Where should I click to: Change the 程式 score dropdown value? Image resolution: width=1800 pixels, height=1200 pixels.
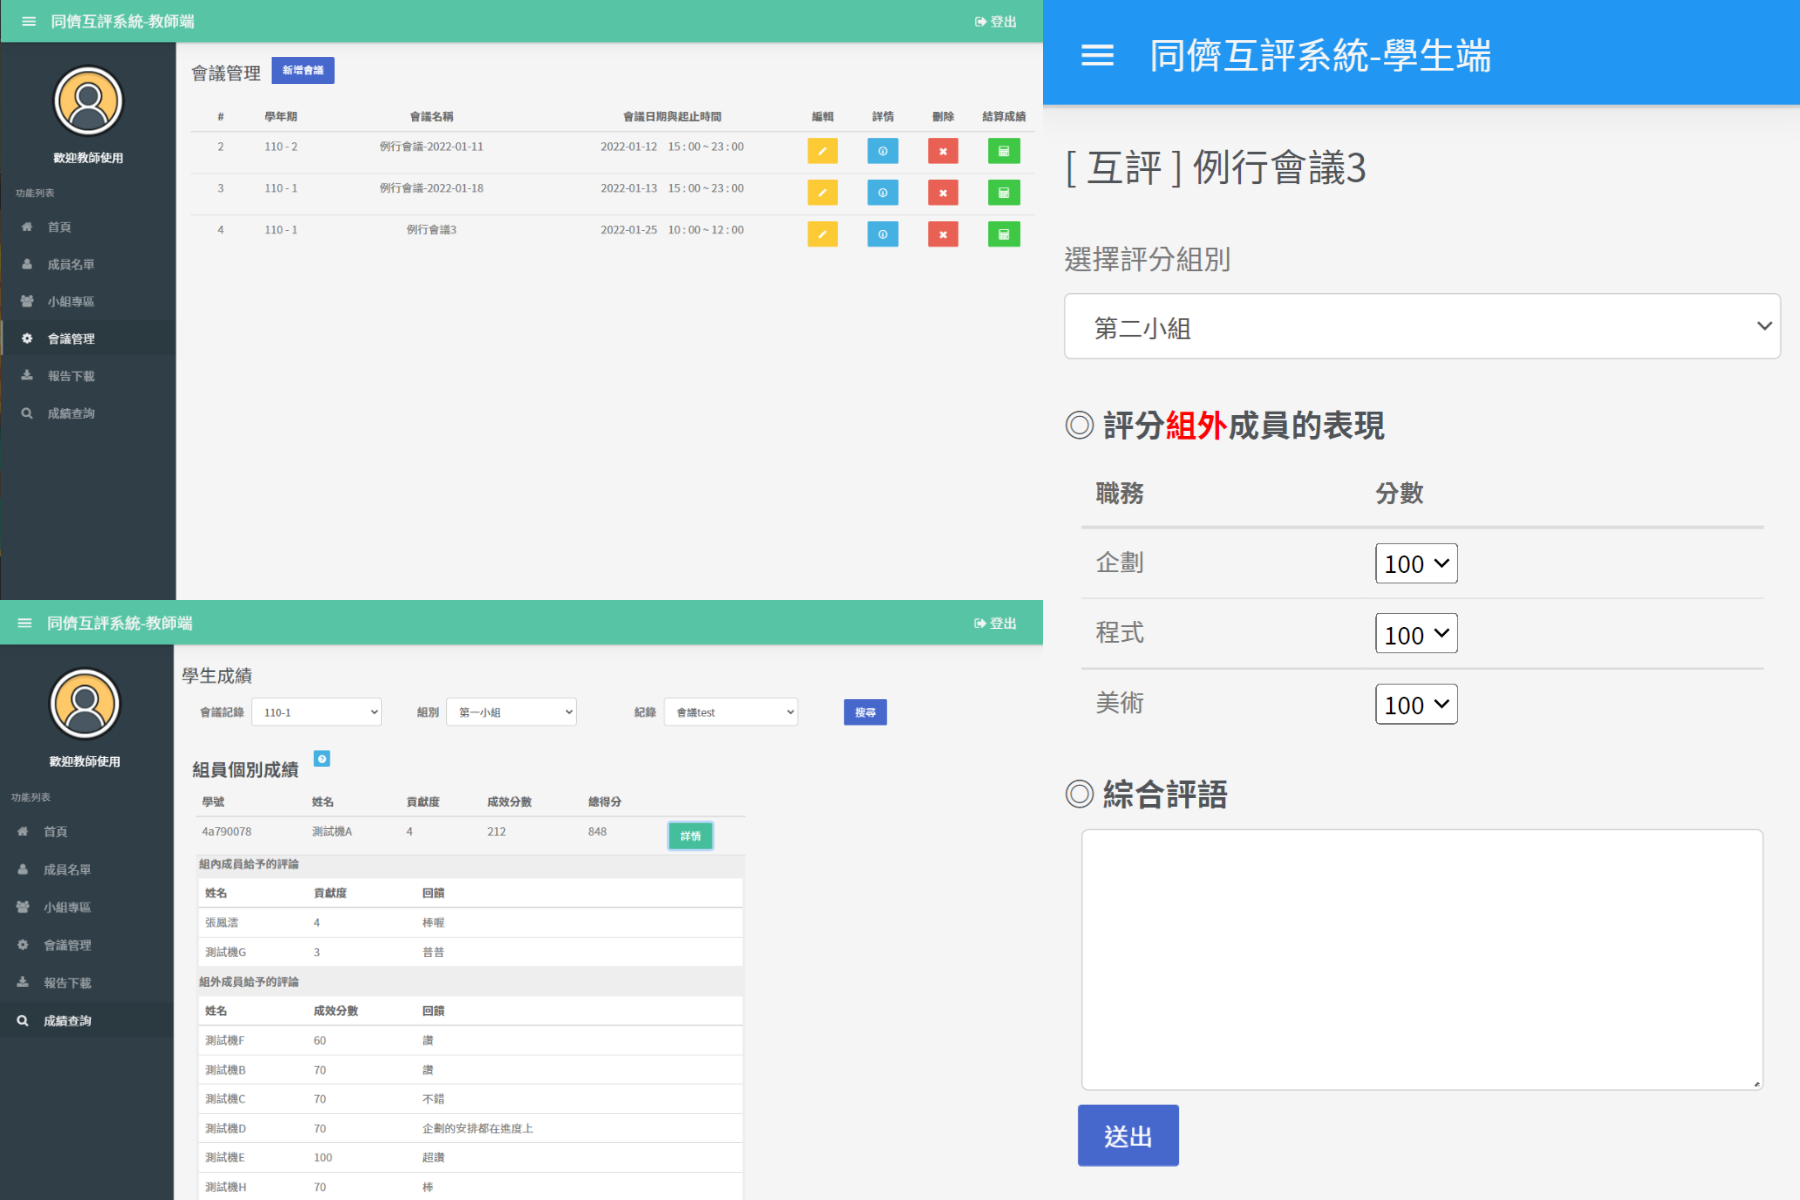(x=1416, y=633)
